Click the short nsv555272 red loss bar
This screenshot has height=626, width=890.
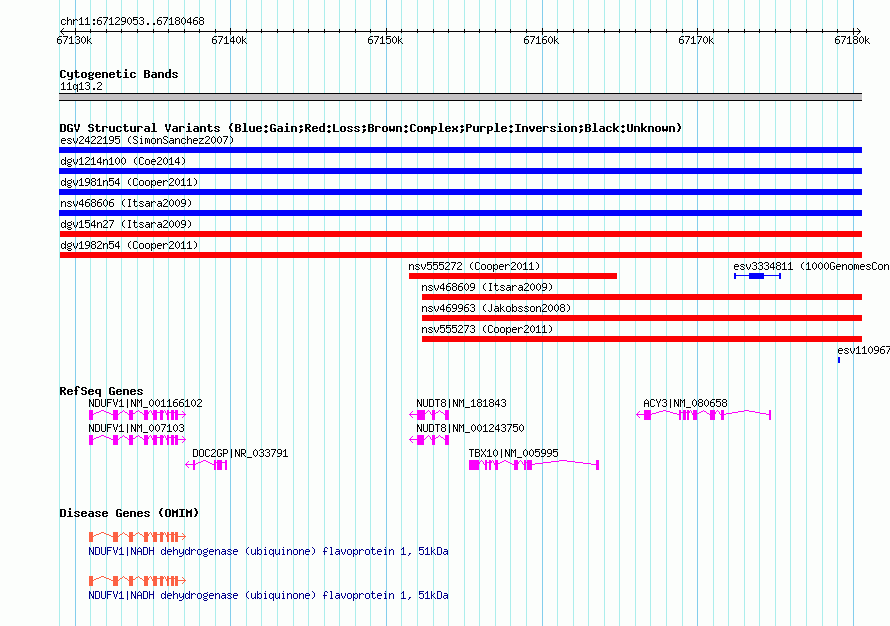coord(513,276)
